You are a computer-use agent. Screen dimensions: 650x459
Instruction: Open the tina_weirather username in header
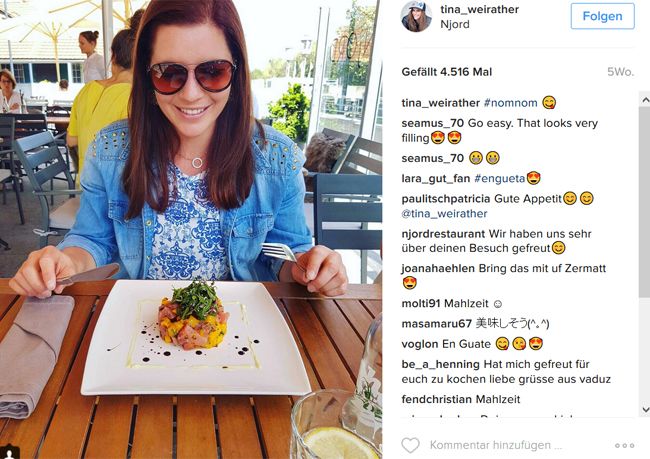tap(479, 9)
